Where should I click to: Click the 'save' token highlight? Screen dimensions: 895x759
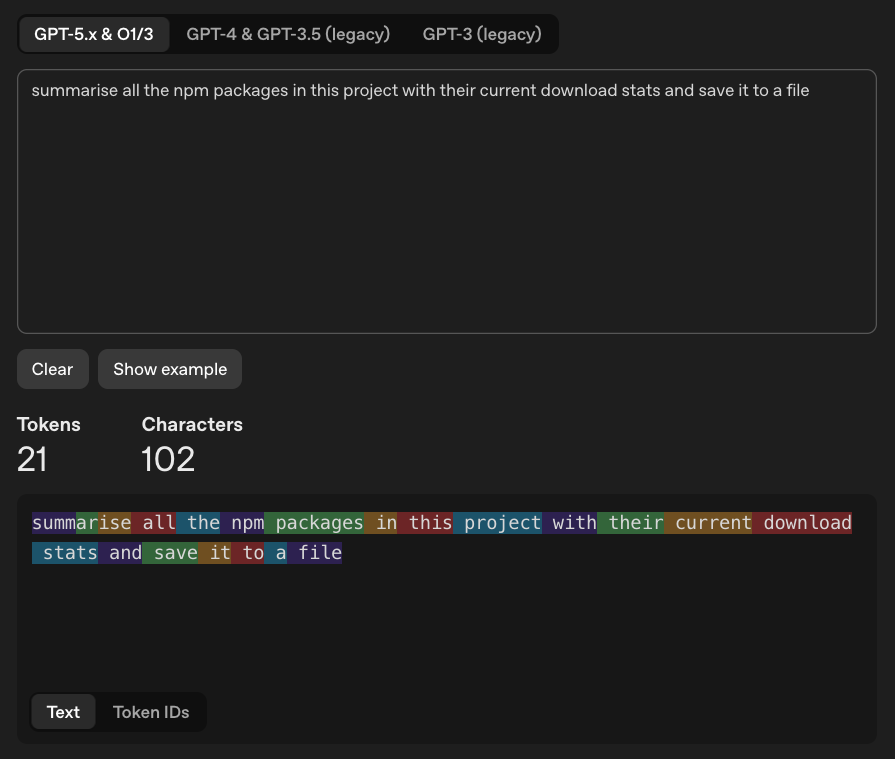(x=170, y=553)
